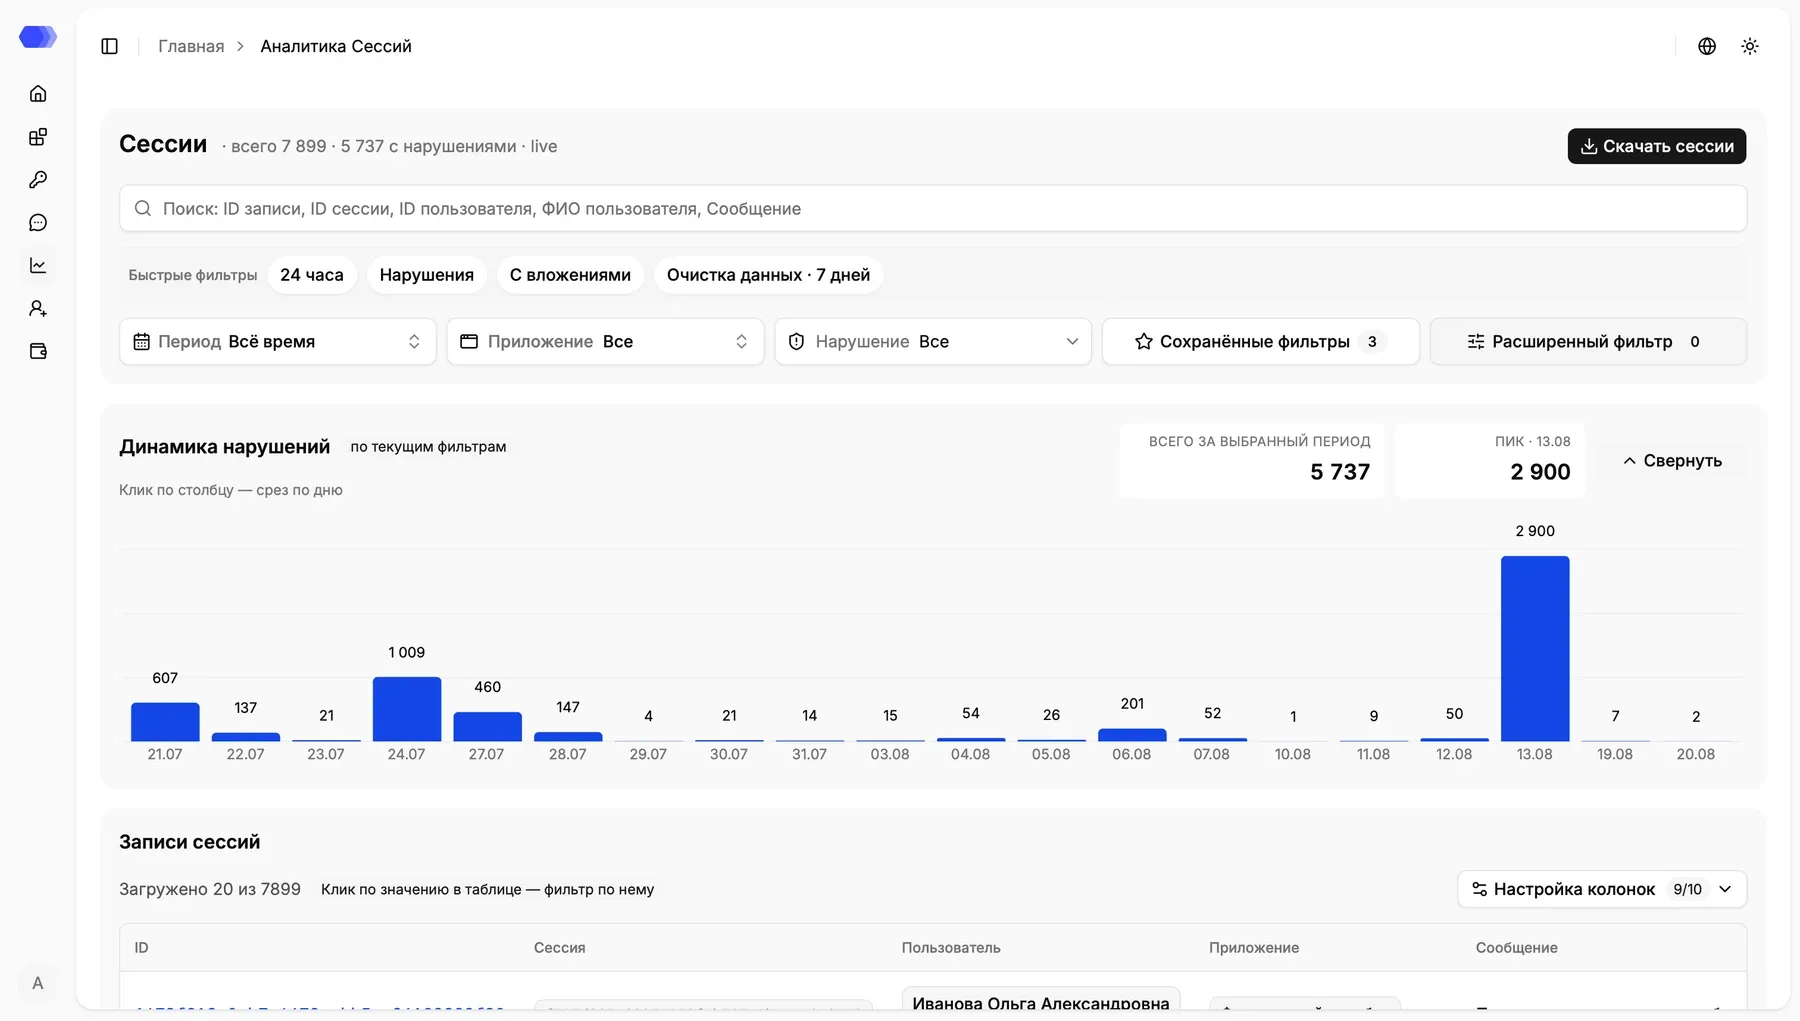Click the sliders icon of Расширенный фильтр
This screenshot has height=1021, width=1800.
(x=1476, y=342)
